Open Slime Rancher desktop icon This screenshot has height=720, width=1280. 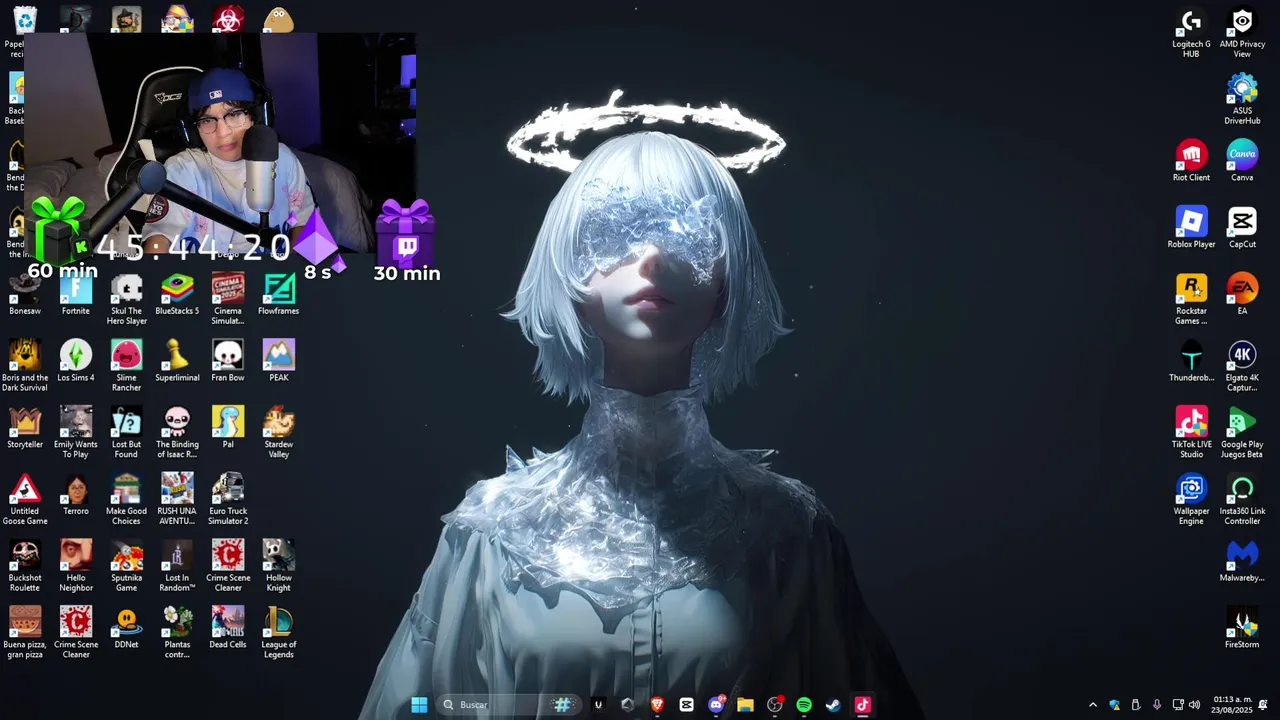coord(126,366)
